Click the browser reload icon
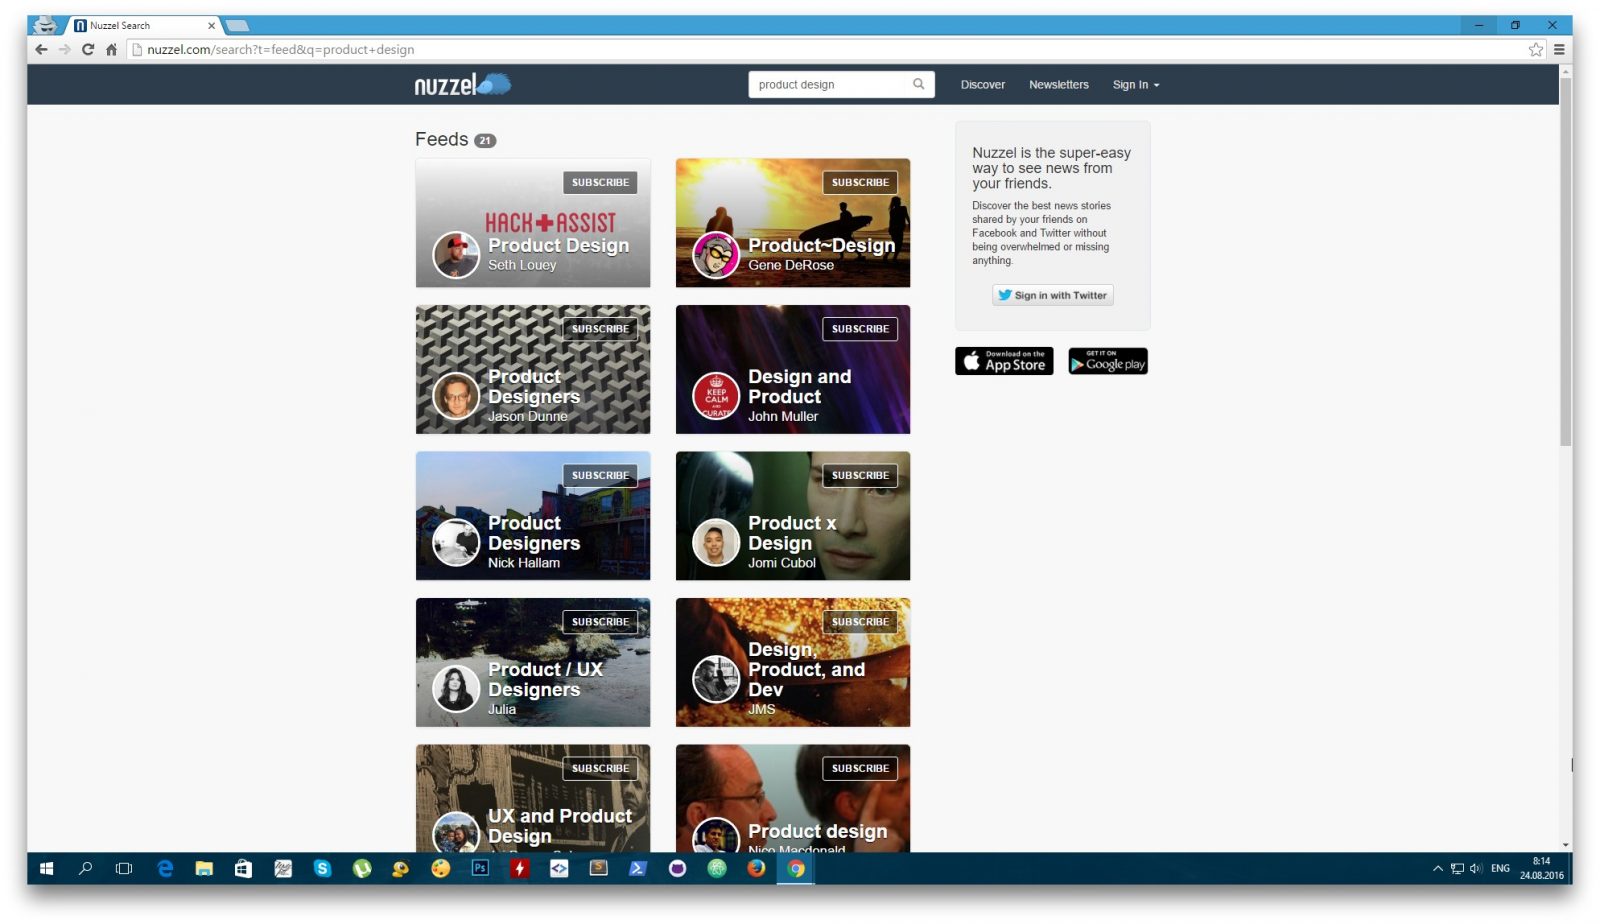Screen dimensions: 1600x924 tap(88, 49)
